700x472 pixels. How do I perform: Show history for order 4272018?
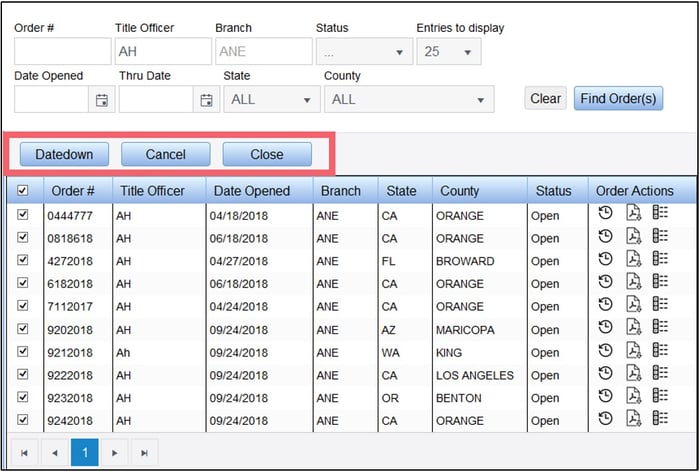pos(605,259)
